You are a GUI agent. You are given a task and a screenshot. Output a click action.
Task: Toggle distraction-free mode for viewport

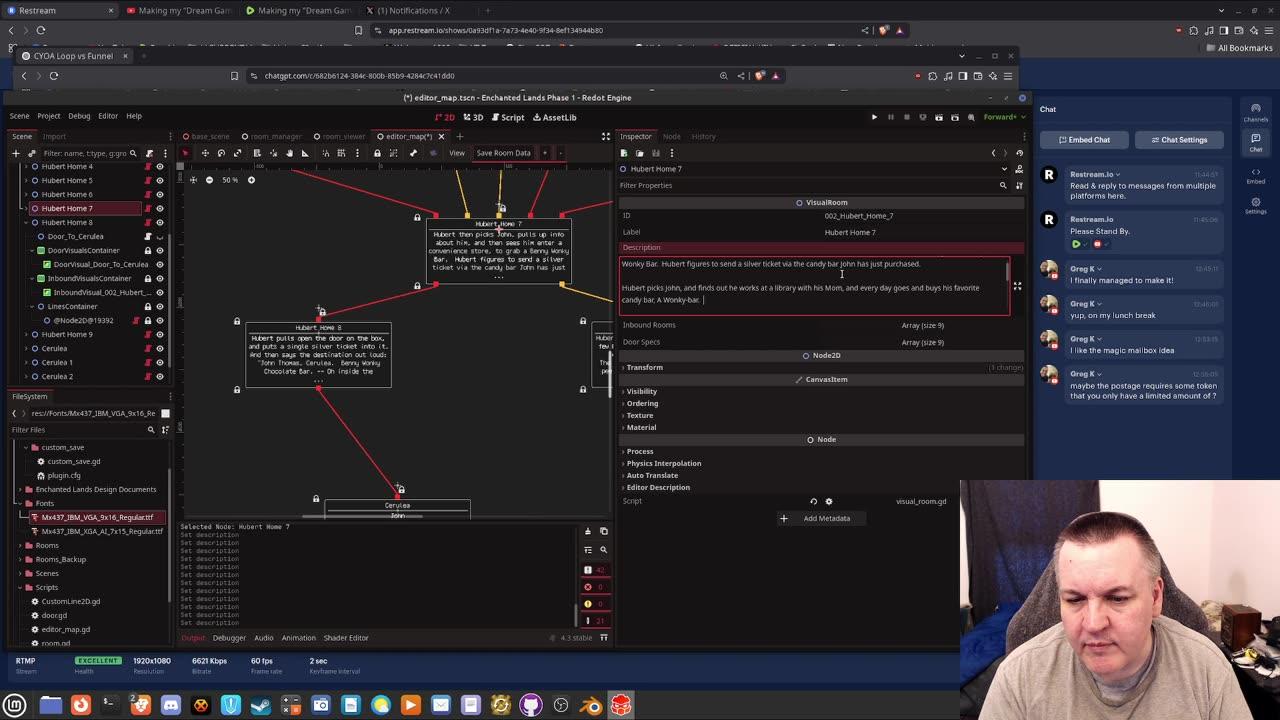[x=605, y=136]
